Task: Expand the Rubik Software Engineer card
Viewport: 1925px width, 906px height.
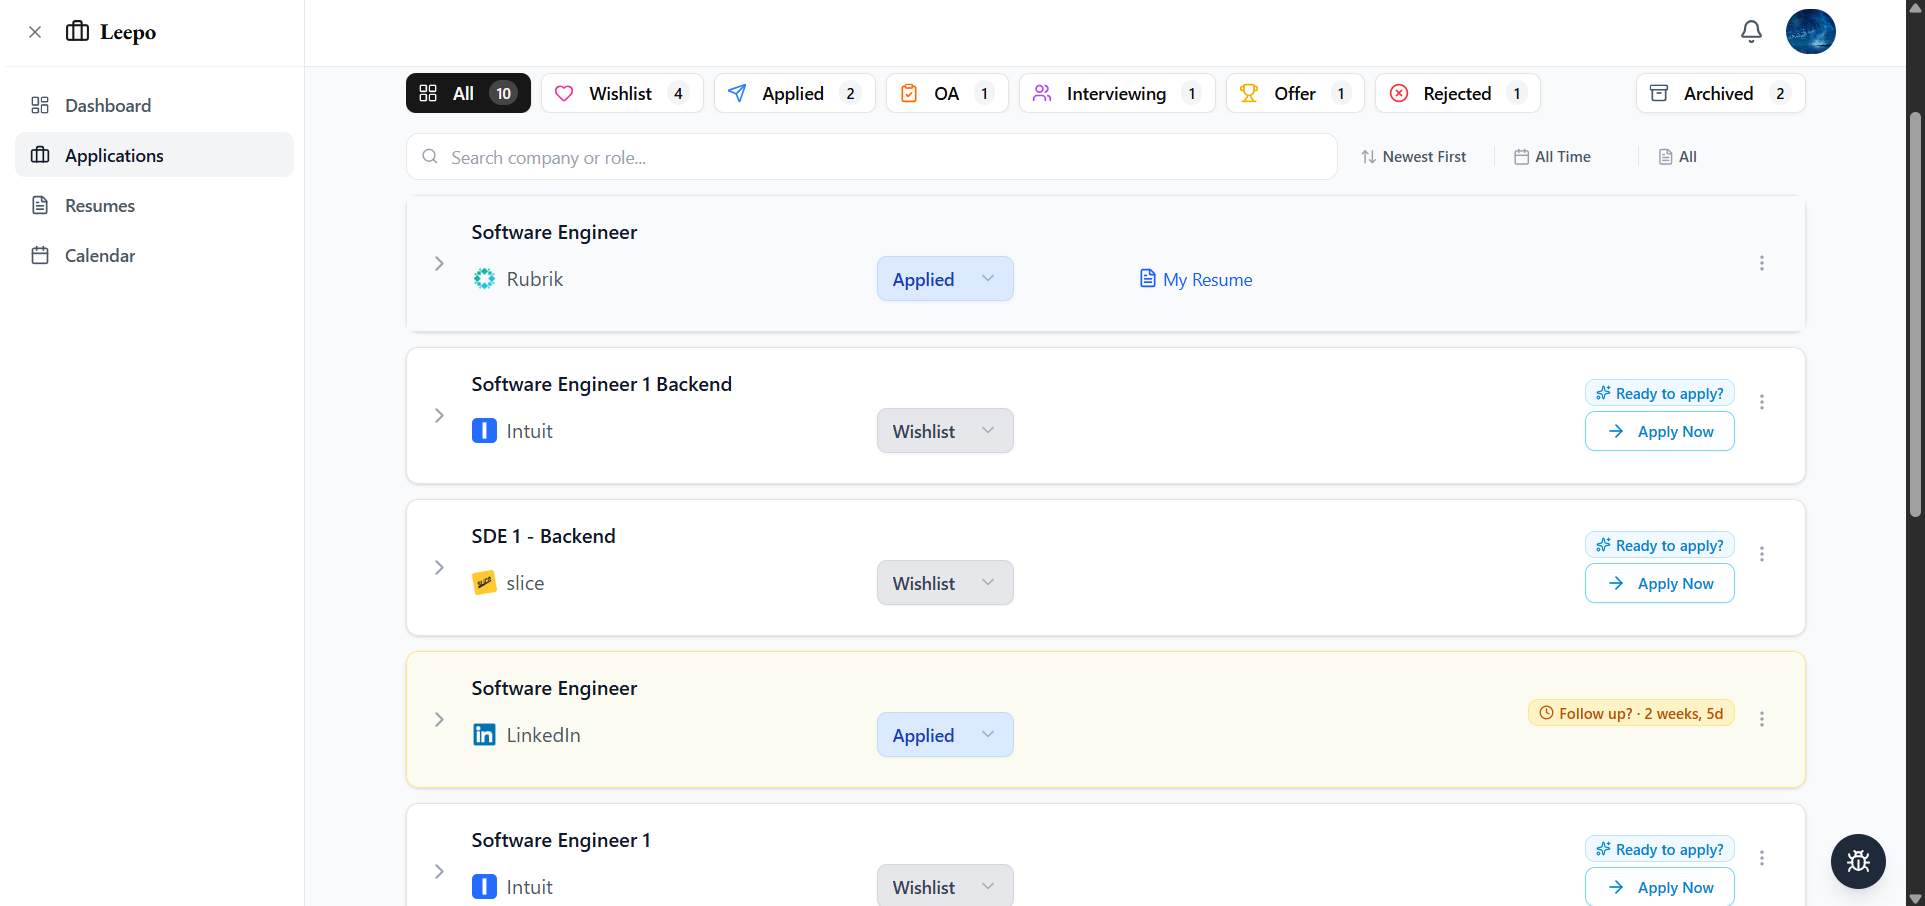Action: (x=438, y=263)
